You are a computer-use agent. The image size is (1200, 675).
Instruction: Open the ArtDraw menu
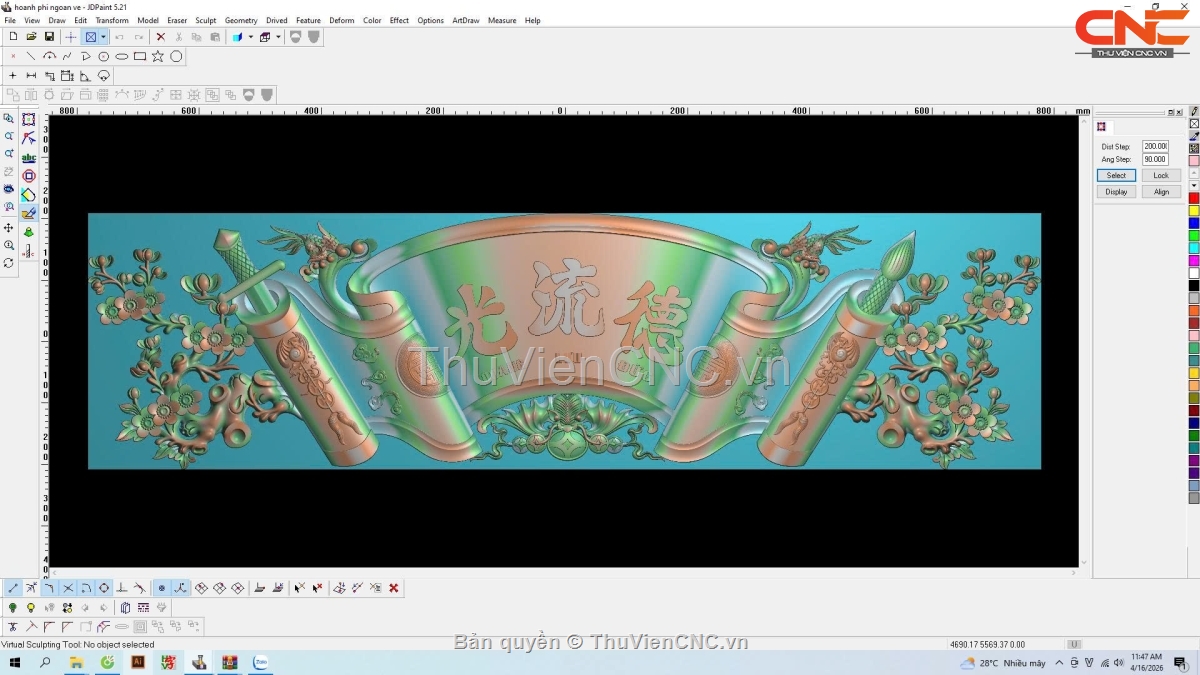[x=465, y=20]
